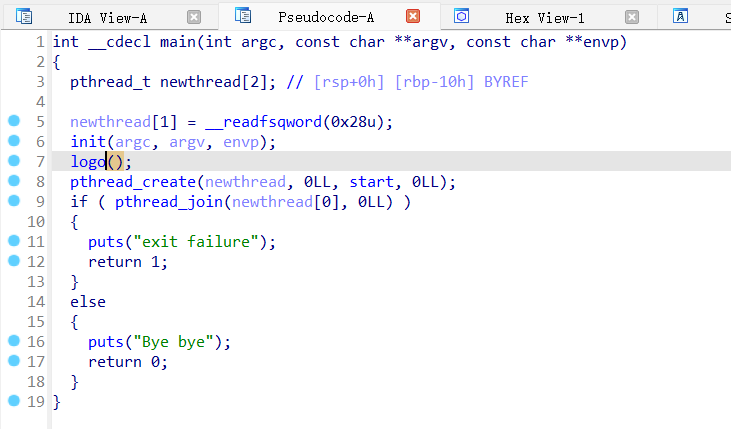731x429 pixels.
Task: Close the Pseudocode-A tab with red X
Action: [x=413, y=17]
